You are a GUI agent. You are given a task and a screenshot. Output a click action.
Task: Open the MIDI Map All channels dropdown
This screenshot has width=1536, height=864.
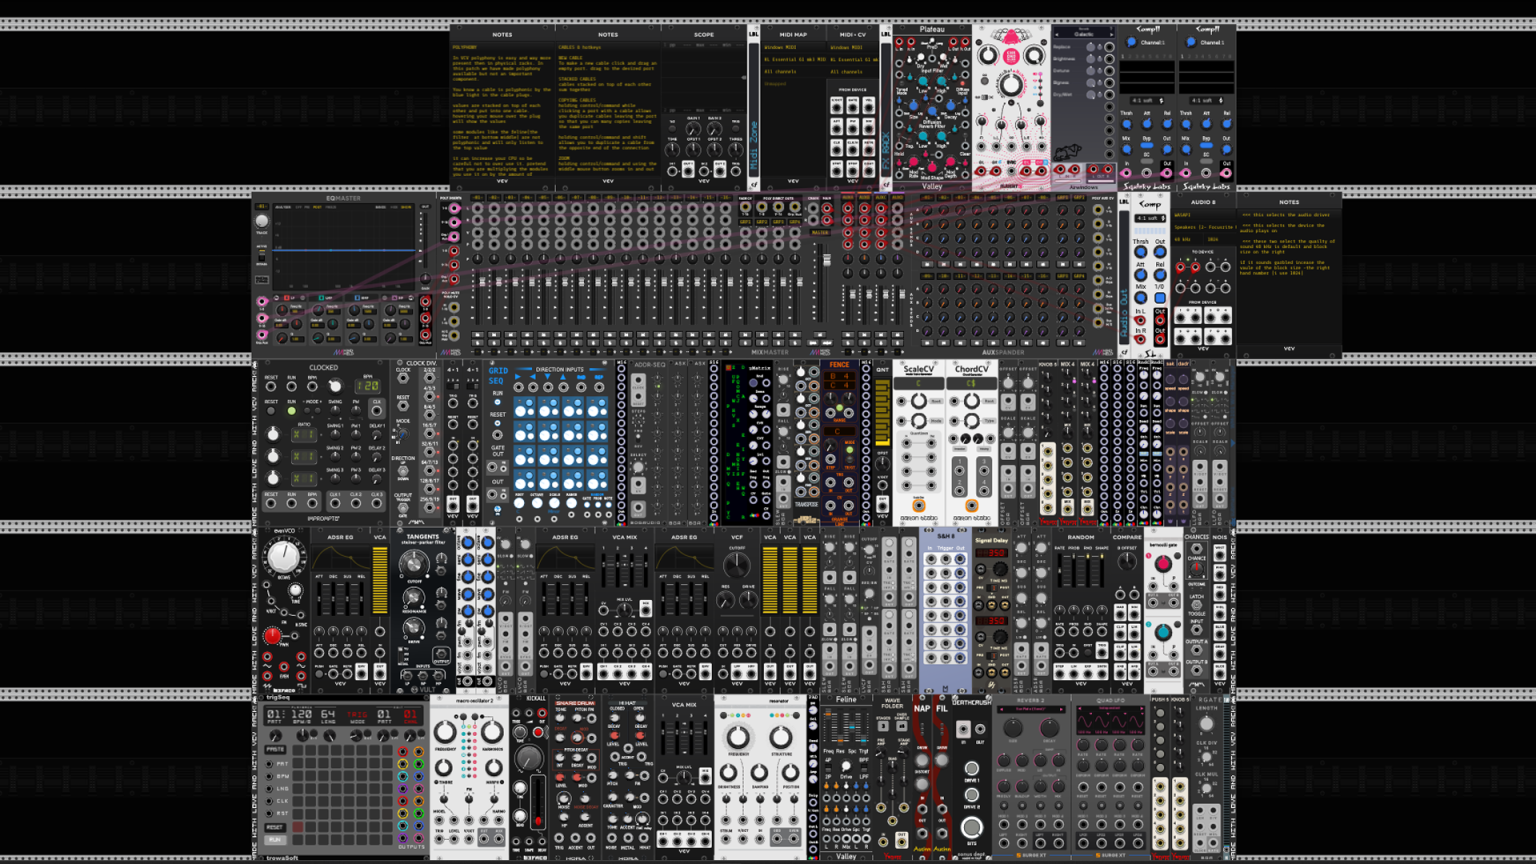(x=793, y=72)
